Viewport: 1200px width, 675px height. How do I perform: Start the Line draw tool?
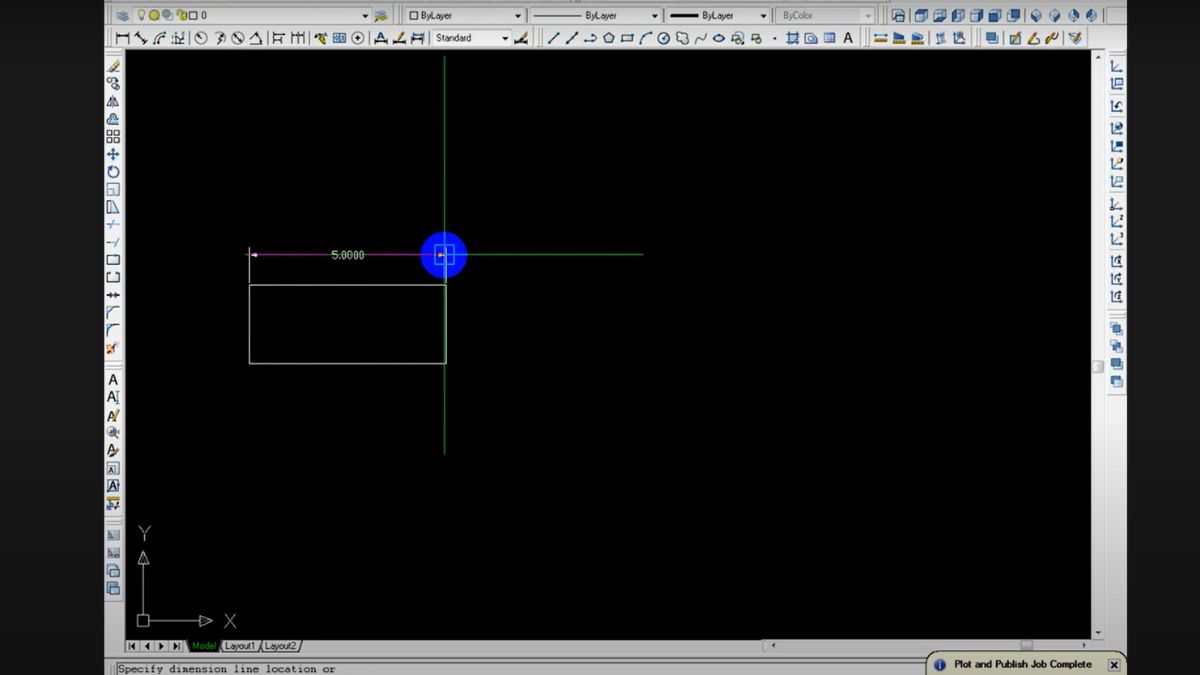click(x=553, y=38)
